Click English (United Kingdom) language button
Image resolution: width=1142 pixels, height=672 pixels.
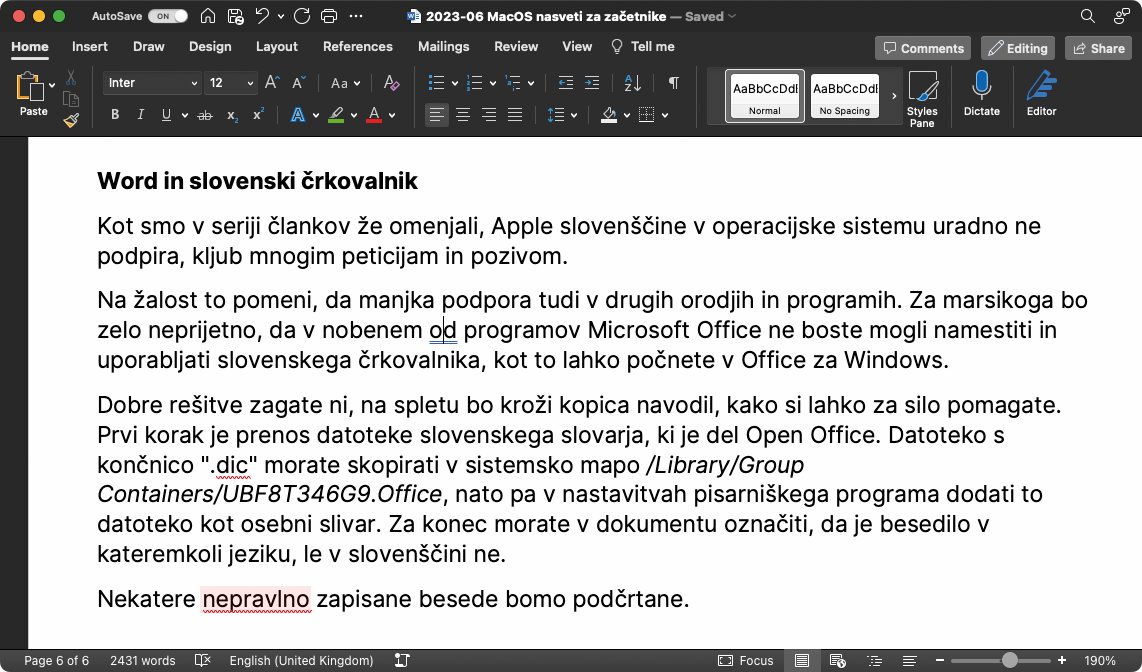(302, 660)
